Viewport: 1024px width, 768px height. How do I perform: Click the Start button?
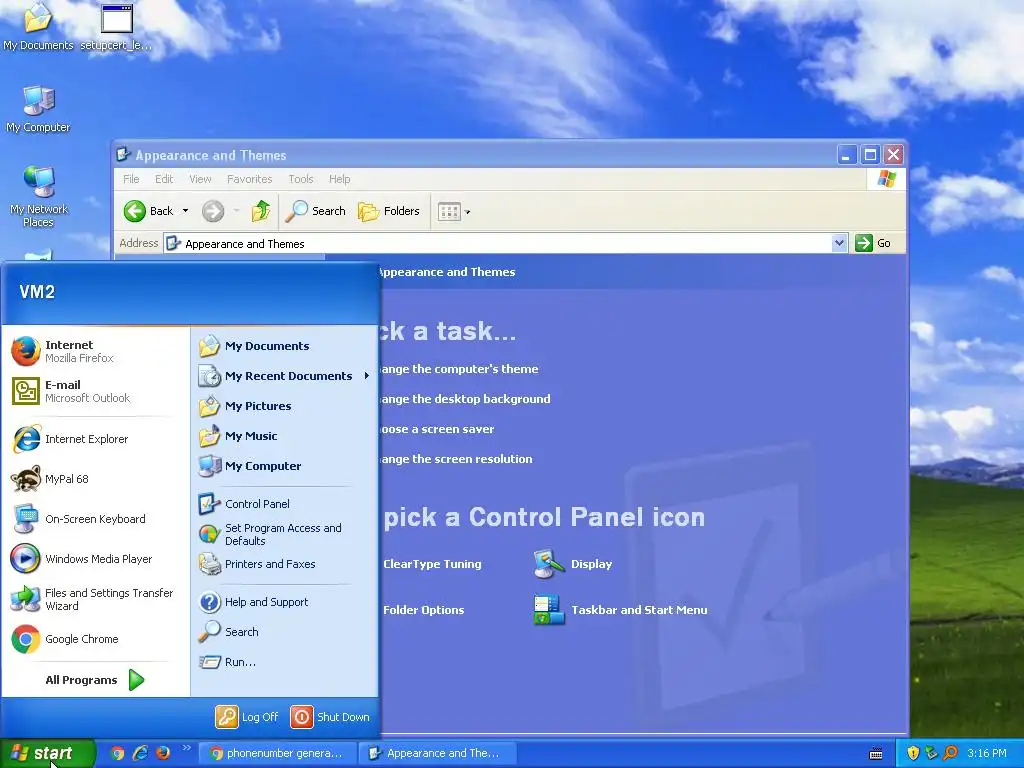pos(48,753)
